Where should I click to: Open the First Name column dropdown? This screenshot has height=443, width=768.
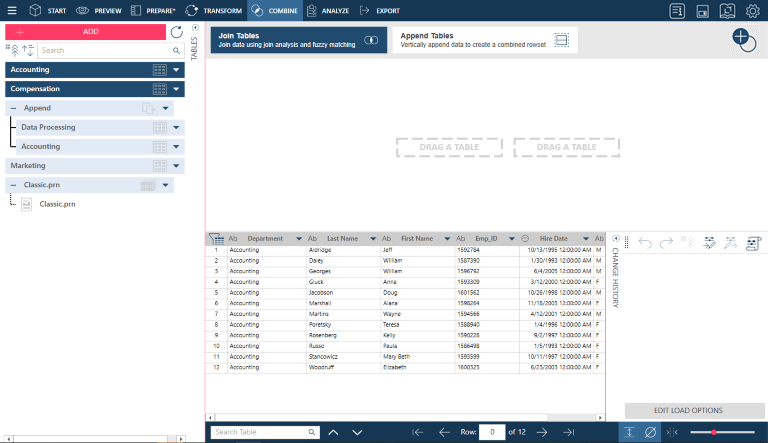pos(447,239)
